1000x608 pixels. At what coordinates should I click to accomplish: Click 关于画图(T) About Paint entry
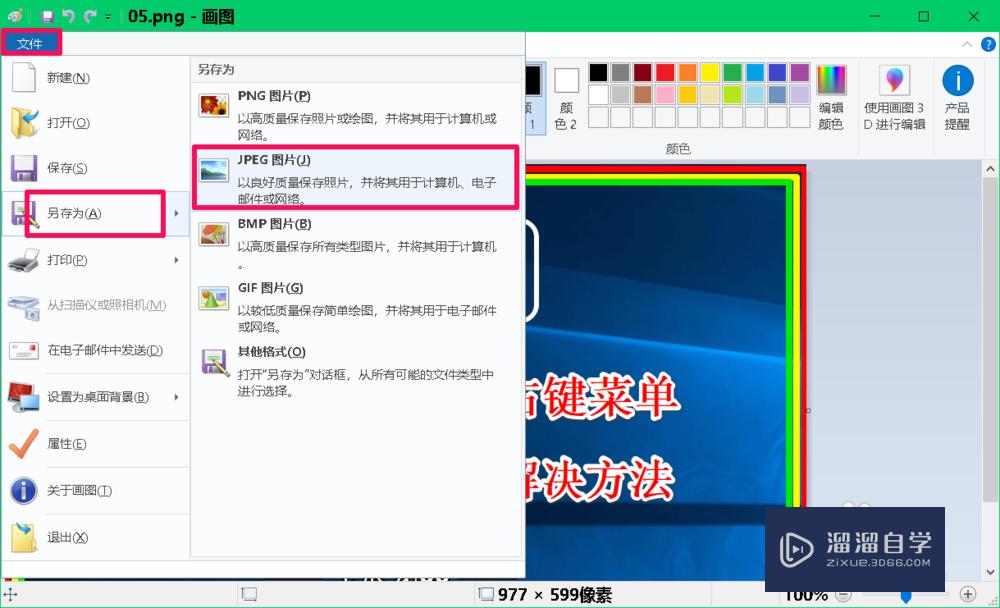pos(96,491)
